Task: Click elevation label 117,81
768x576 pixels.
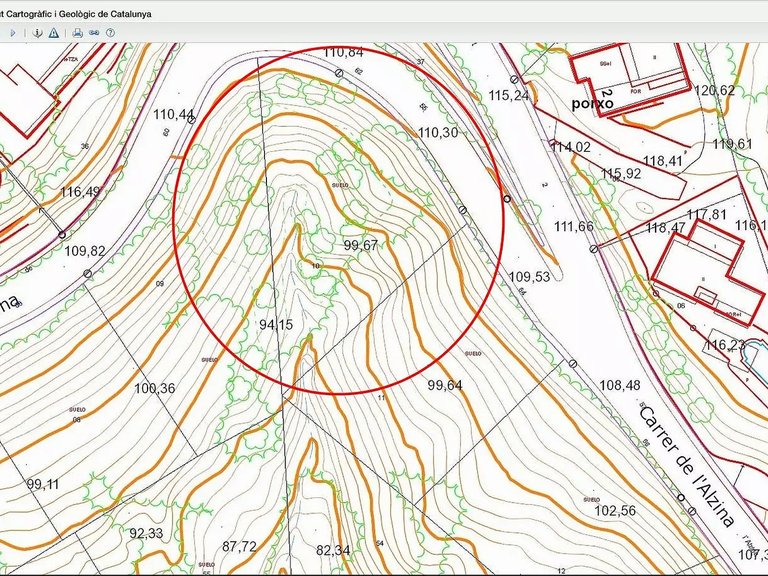Action: (706, 215)
